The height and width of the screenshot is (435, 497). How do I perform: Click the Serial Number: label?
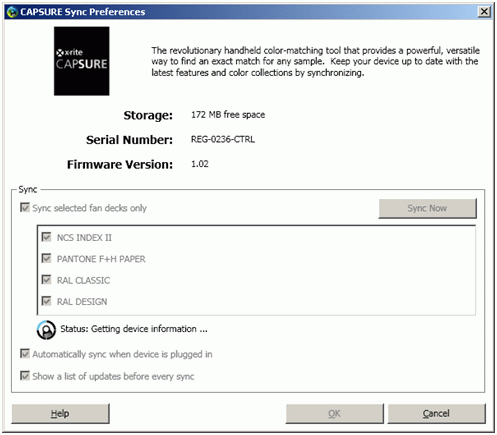click(x=129, y=140)
